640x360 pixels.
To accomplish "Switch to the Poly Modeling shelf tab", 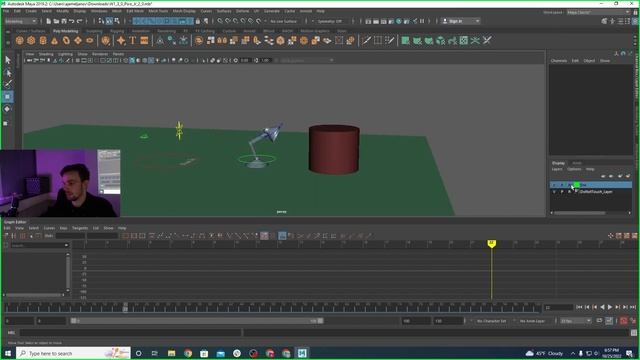I will [x=65, y=31].
